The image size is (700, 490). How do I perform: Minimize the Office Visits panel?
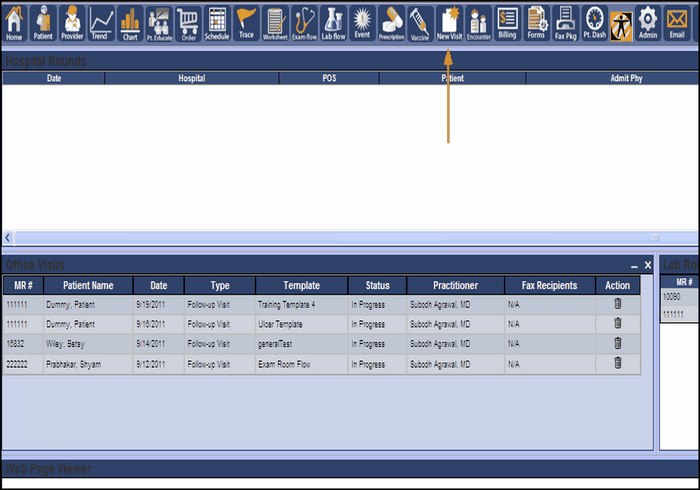click(634, 266)
